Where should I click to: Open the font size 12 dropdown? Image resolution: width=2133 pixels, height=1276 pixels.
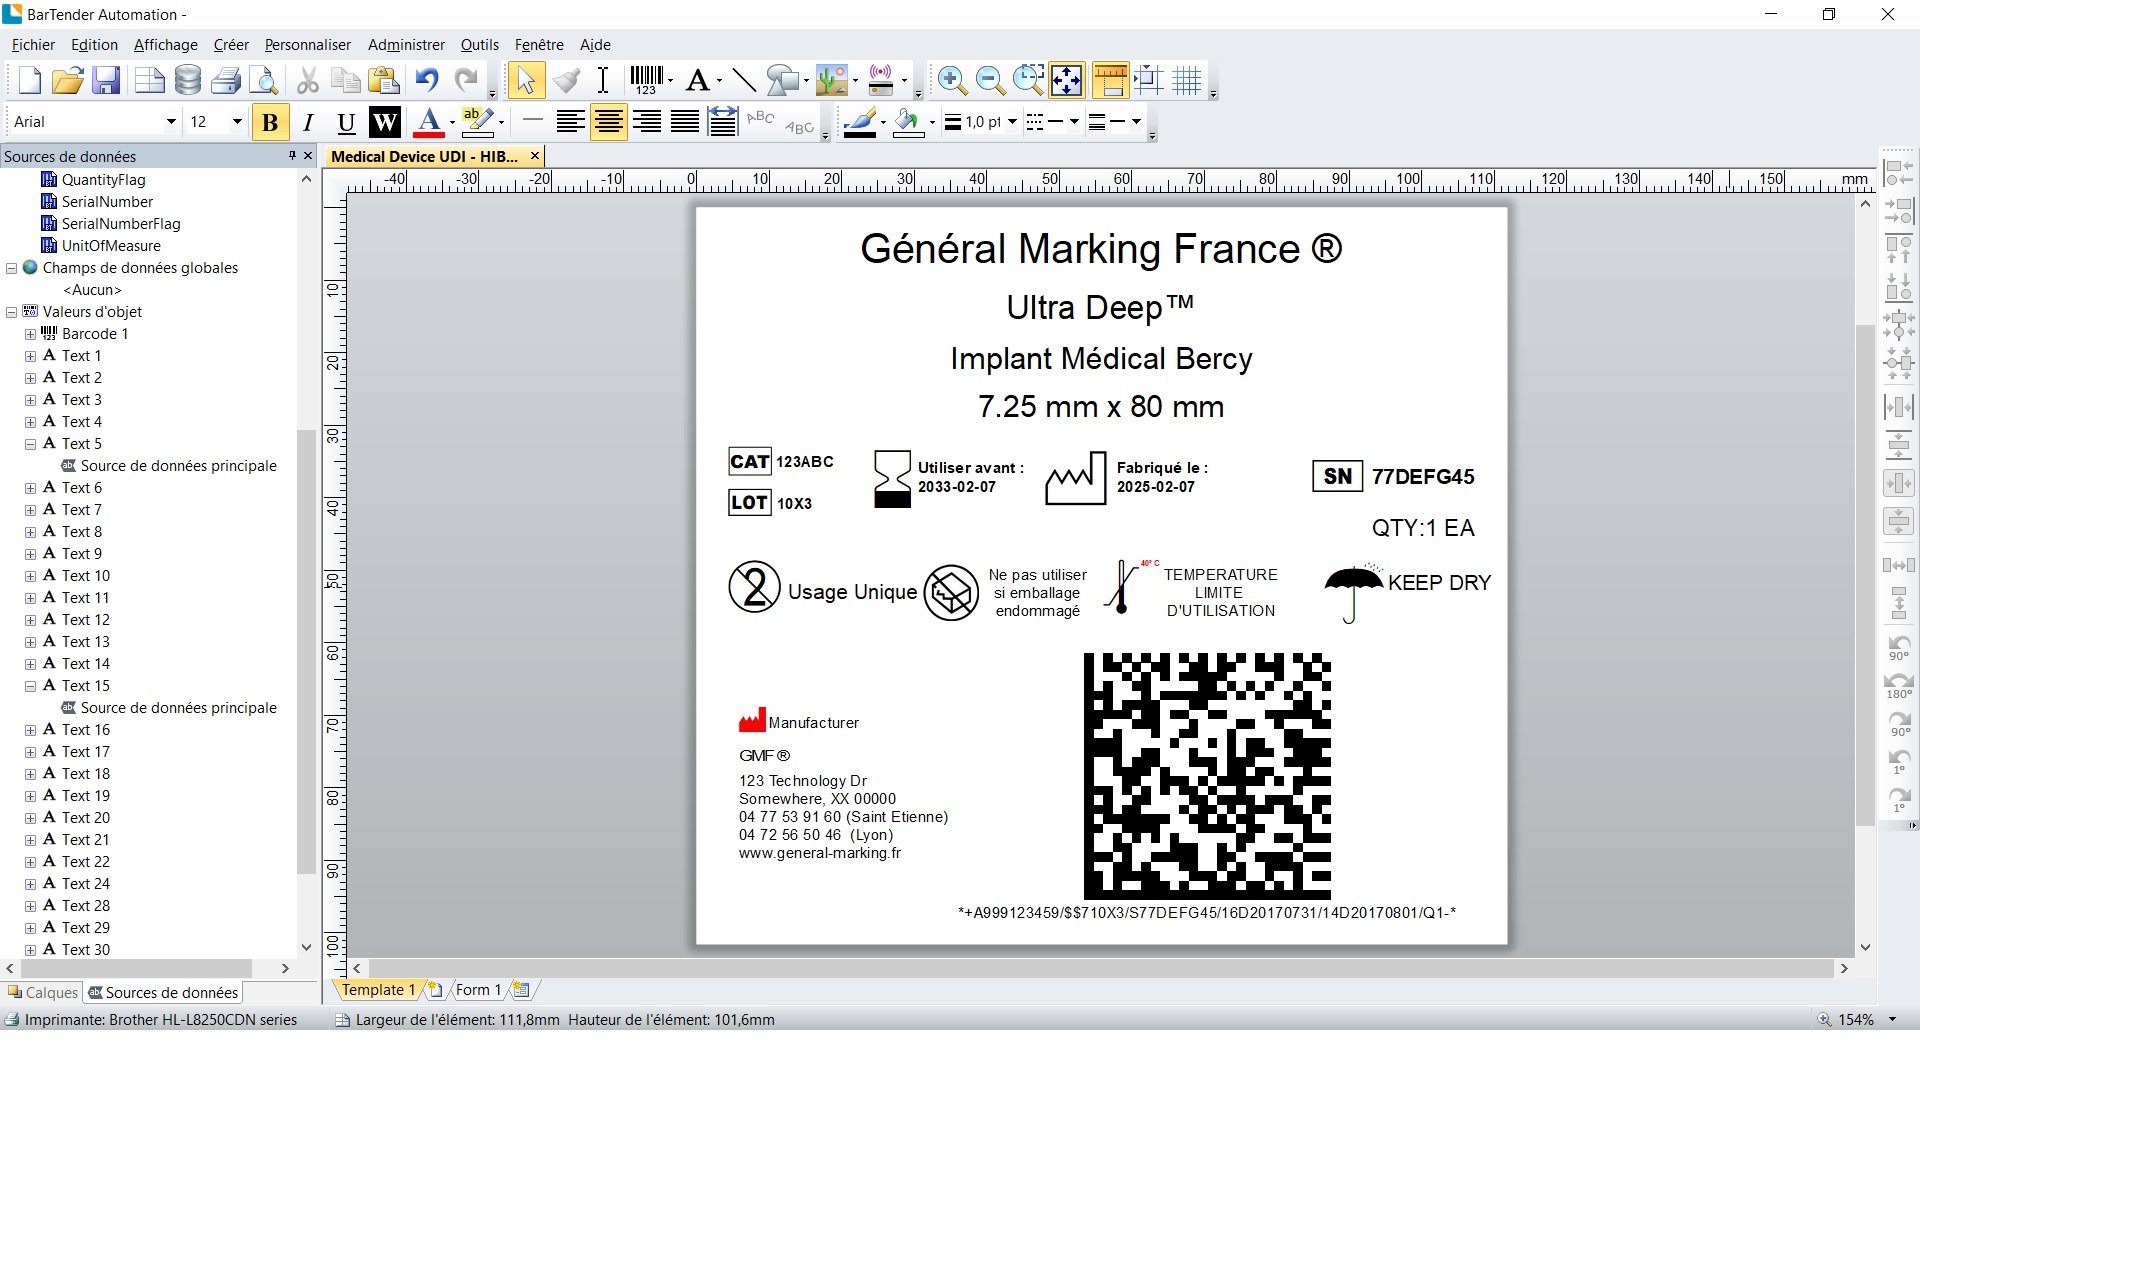click(x=237, y=122)
